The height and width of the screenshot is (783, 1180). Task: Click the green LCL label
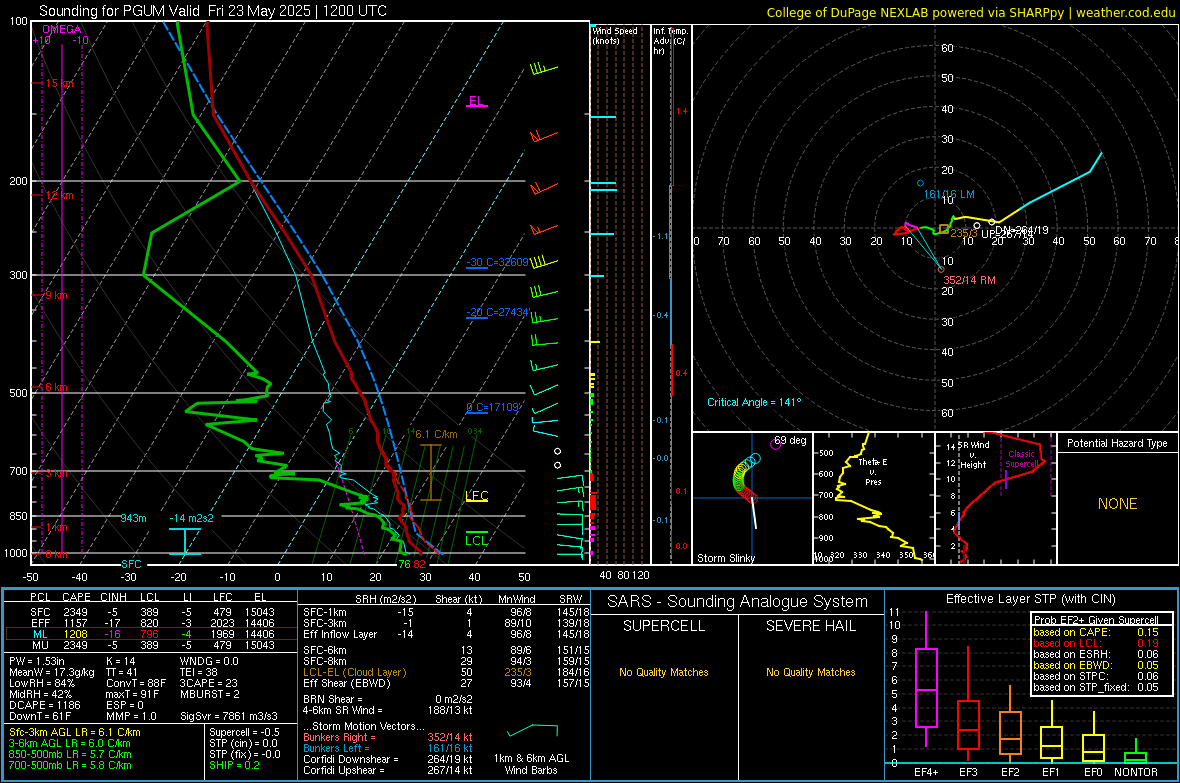click(476, 540)
